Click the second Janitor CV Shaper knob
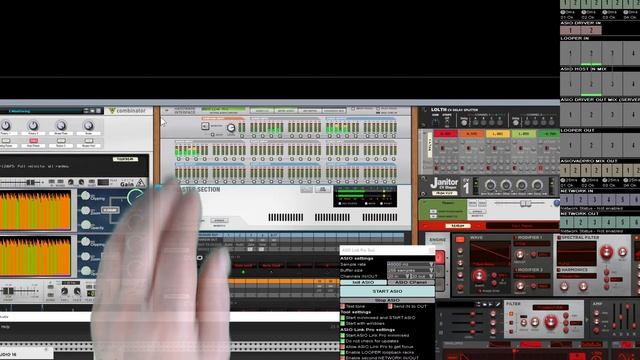640x360 pixels. (x=506, y=186)
